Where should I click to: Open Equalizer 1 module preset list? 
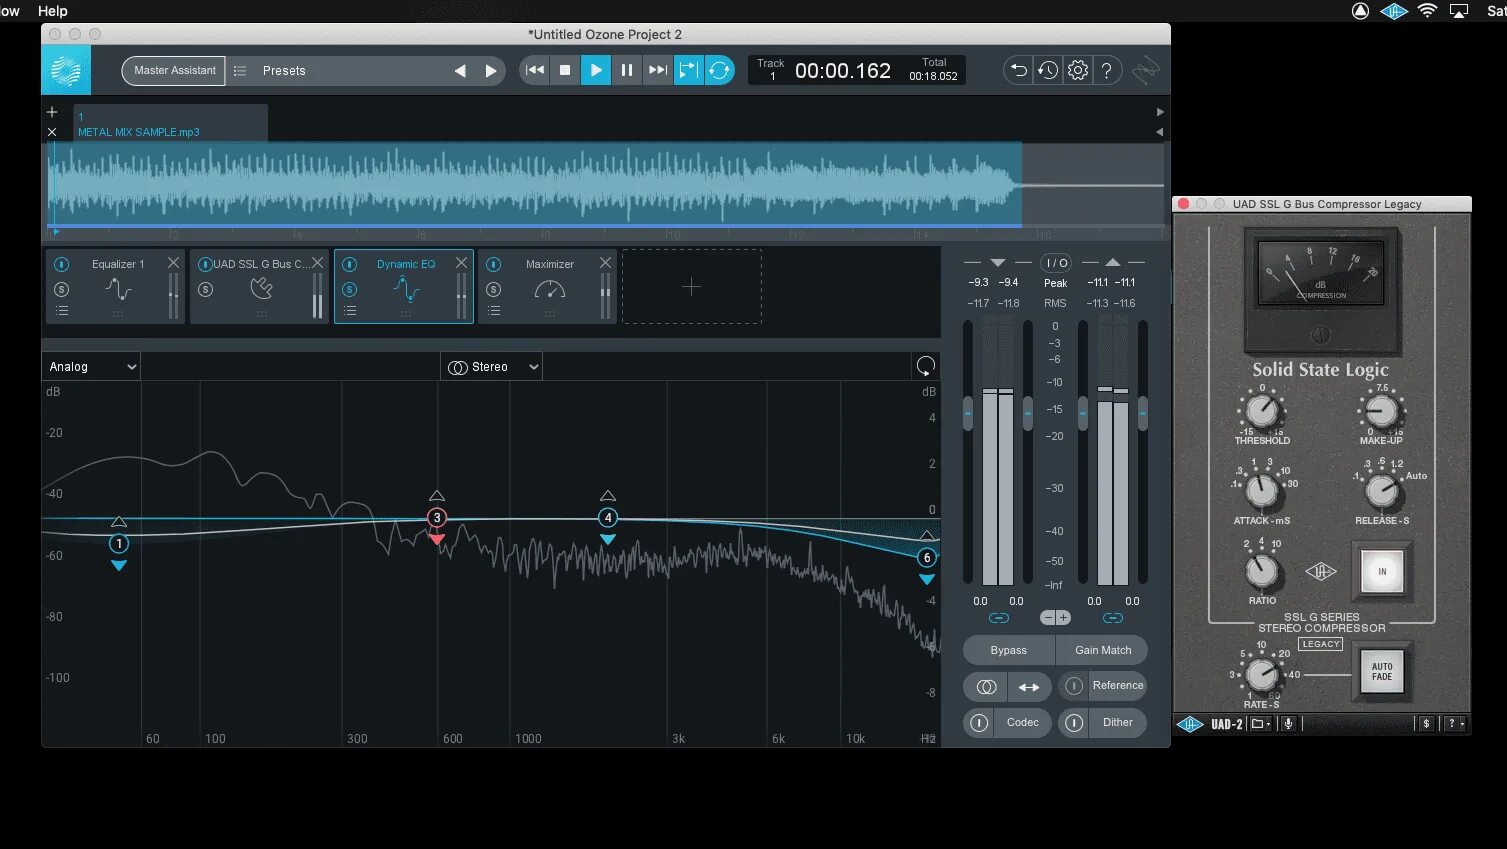(62, 311)
